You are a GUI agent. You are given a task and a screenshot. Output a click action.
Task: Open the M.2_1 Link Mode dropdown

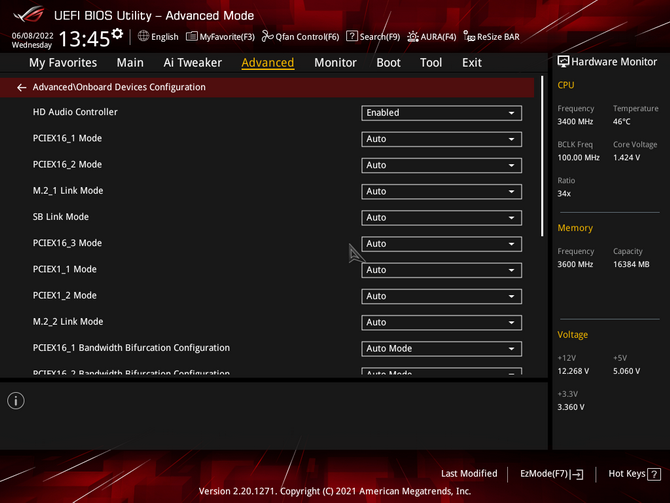point(441,191)
